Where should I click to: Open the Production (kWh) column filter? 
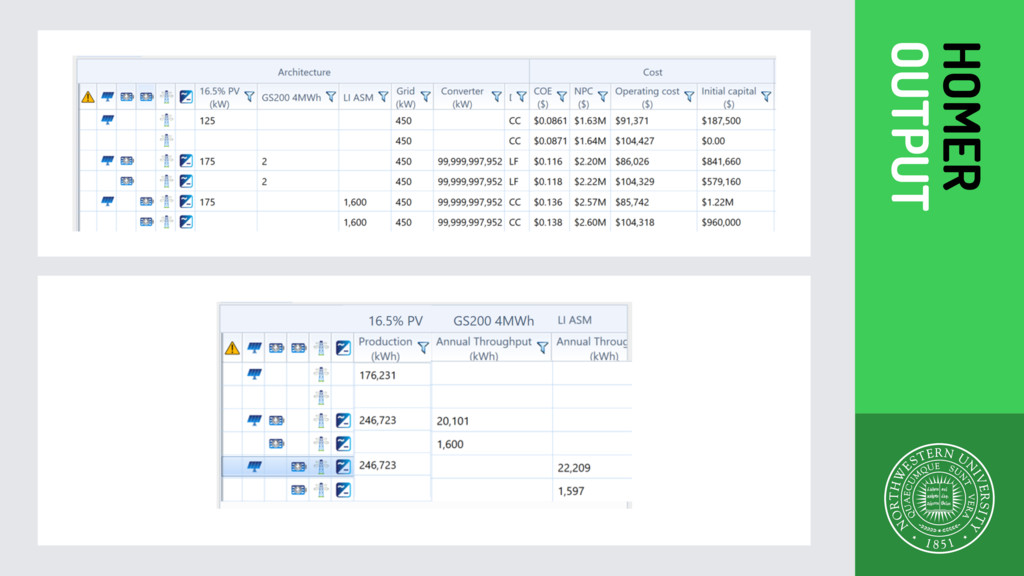pyautogui.click(x=423, y=347)
